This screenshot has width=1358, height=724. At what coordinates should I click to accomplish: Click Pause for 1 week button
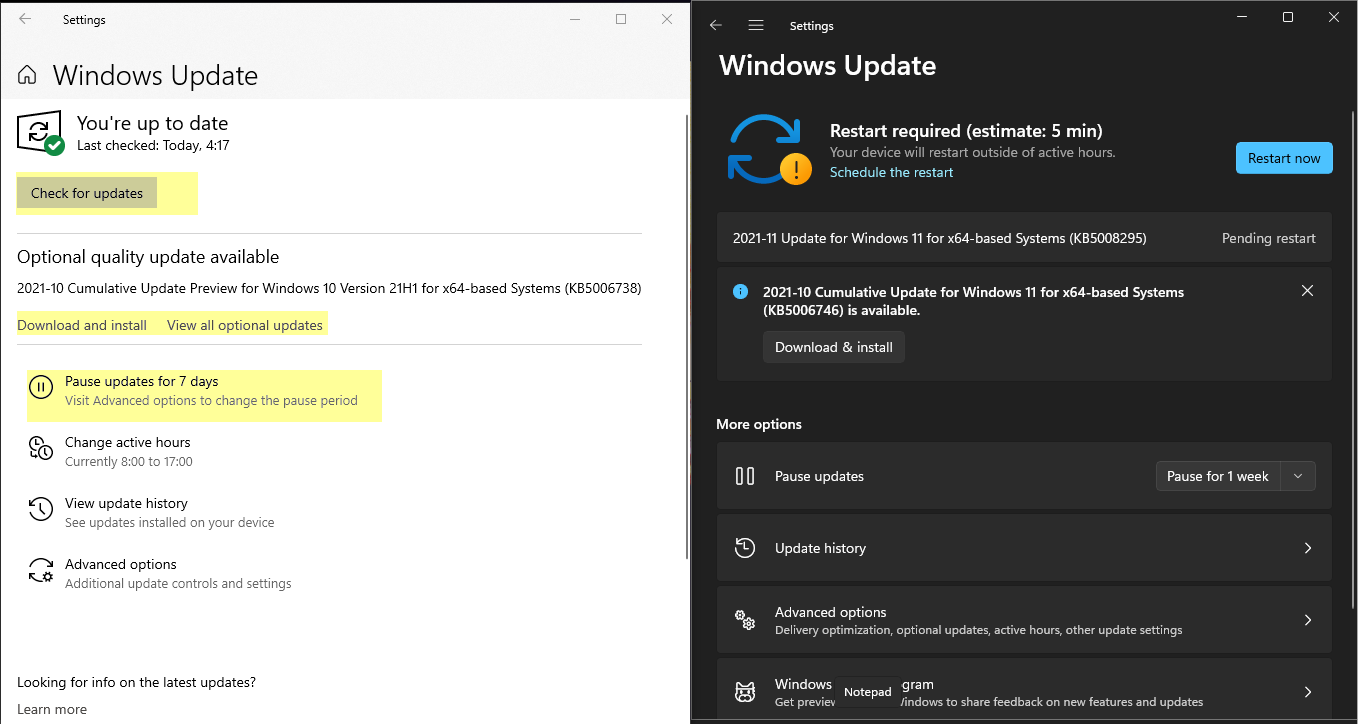coord(1217,476)
